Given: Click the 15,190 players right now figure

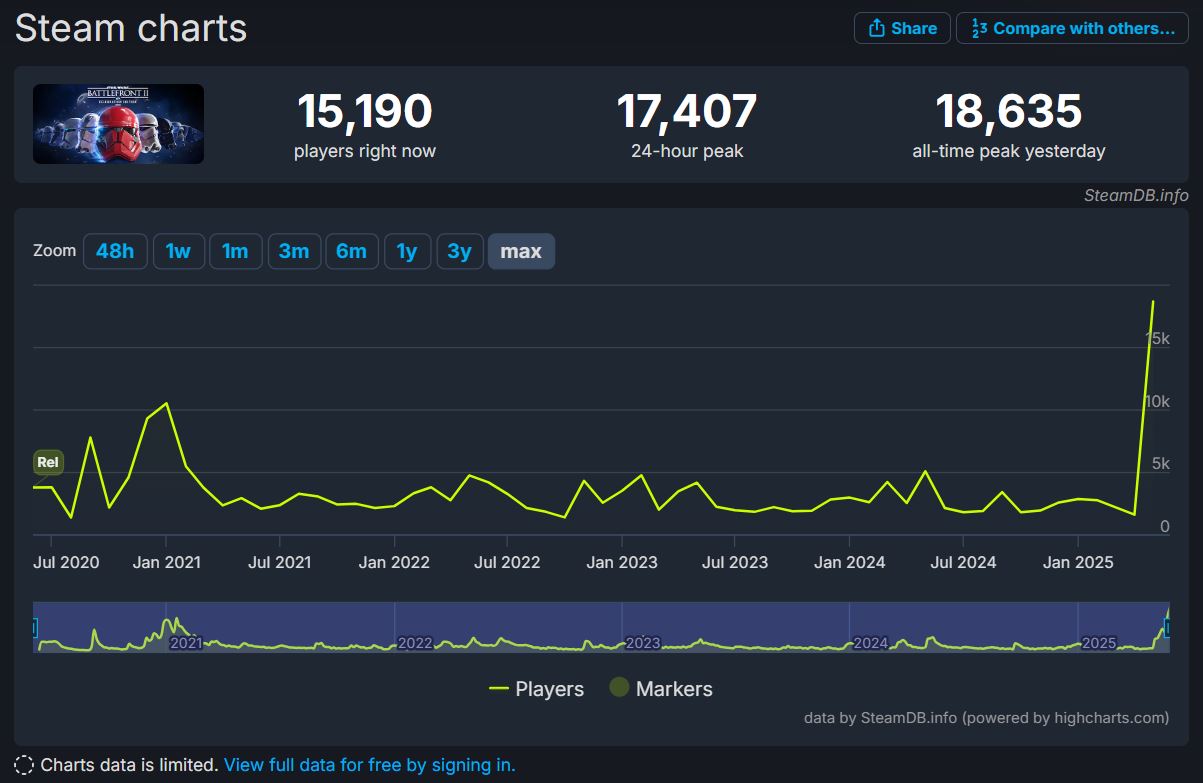Looking at the screenshot, I should pos(364,111).
